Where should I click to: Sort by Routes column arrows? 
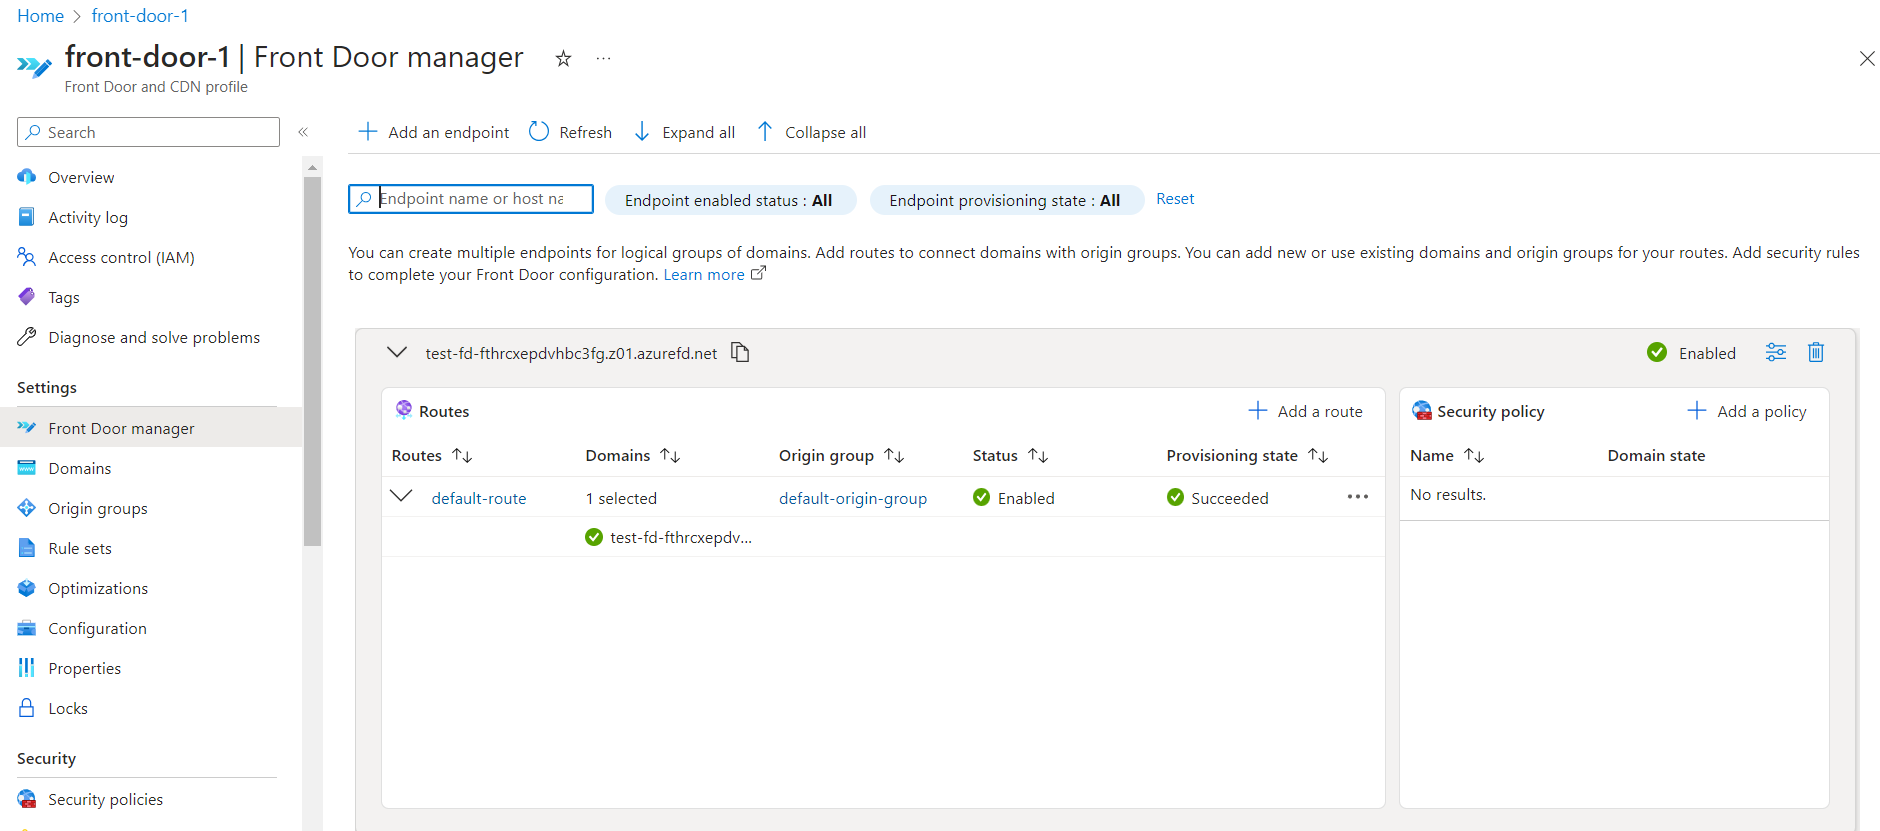(x=462, y=455)
